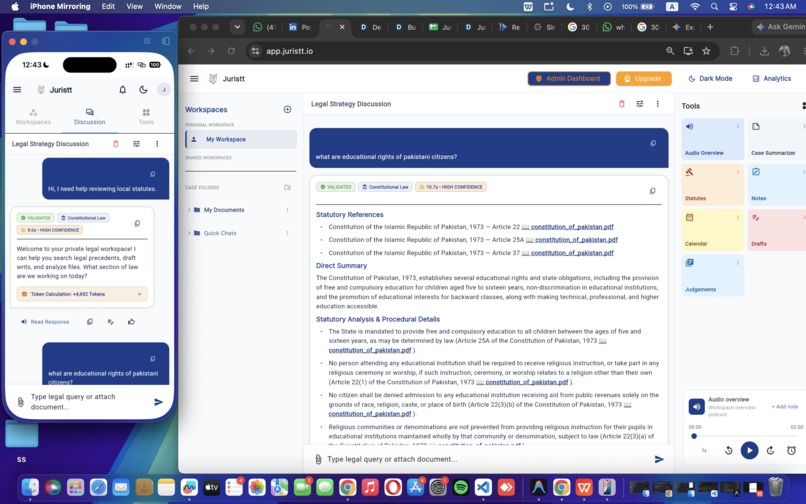This screenshot has width=806, height=504.
Task: Open a new browser tab
Action: pyautogui.click(x=710, y=27)
